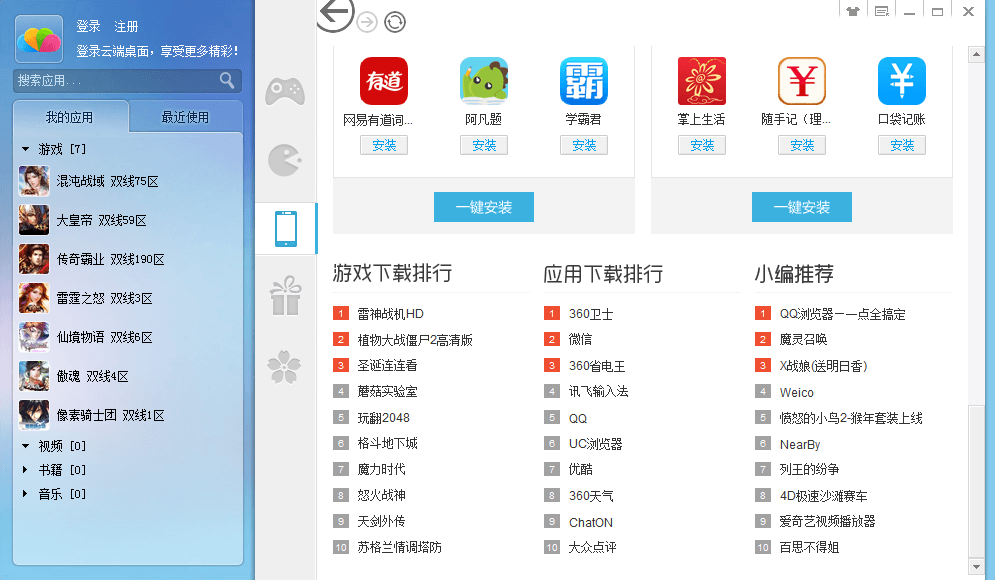Open the Pac-Man category in sidebar
Image resolution: width=995 pixels, height=580 pixels.
pos(285,161)
